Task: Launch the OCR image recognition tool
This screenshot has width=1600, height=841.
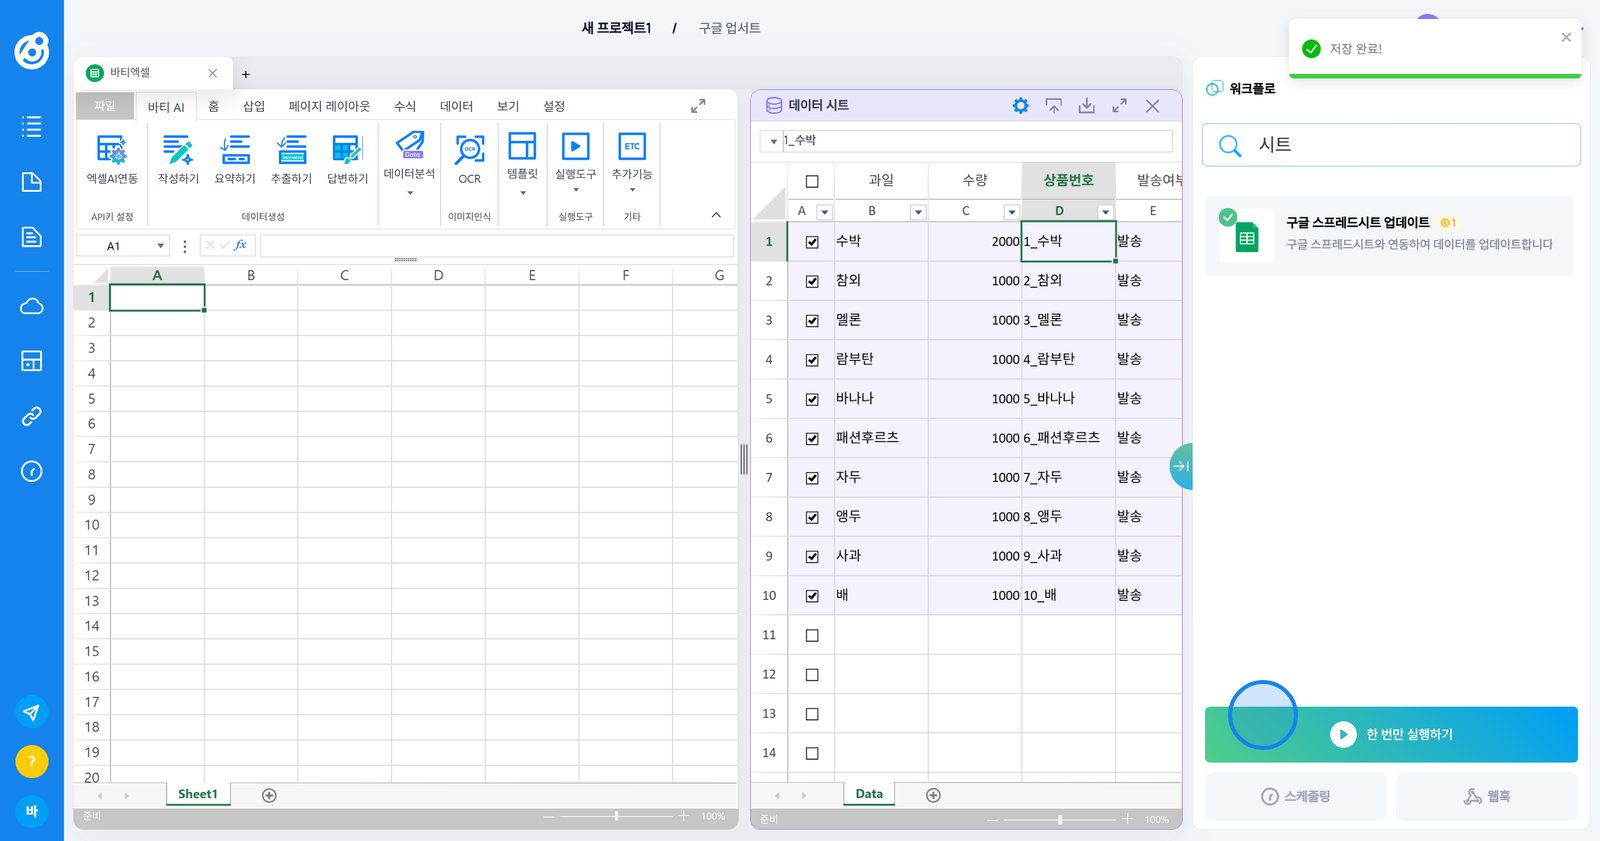Action: coord(470,159)
